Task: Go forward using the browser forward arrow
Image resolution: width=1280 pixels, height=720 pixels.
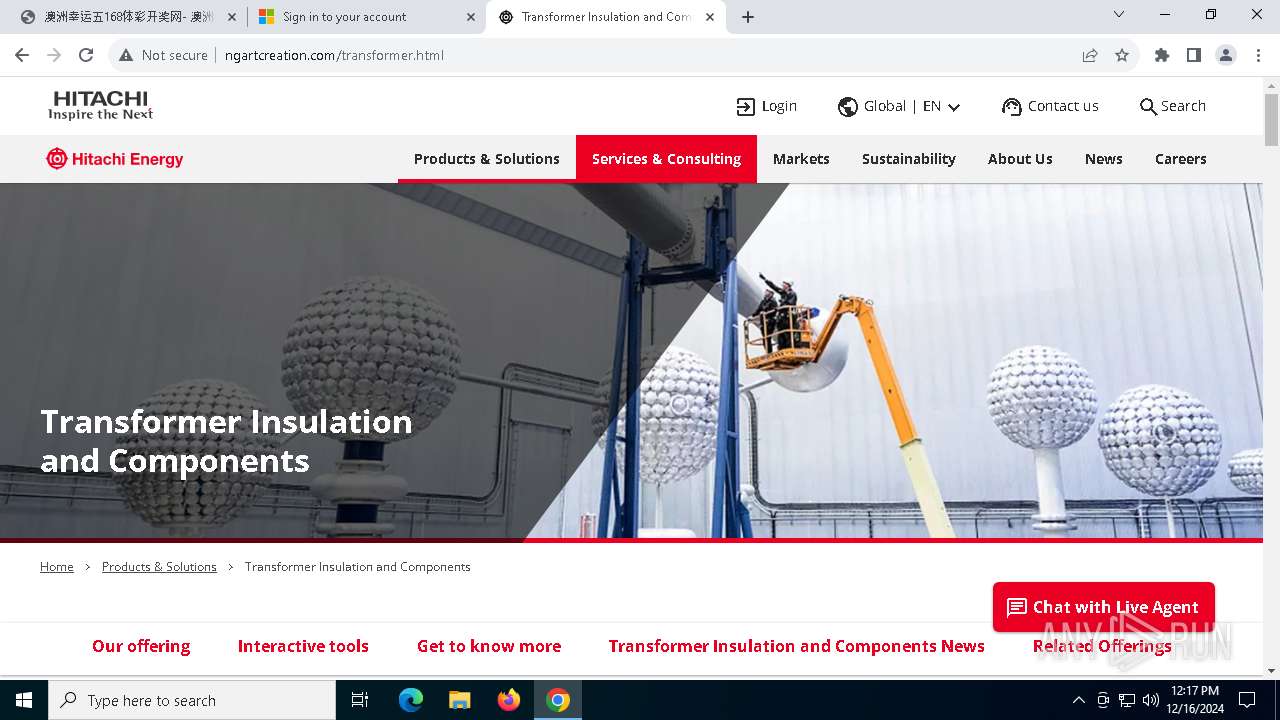Action: tap(54, 55)
